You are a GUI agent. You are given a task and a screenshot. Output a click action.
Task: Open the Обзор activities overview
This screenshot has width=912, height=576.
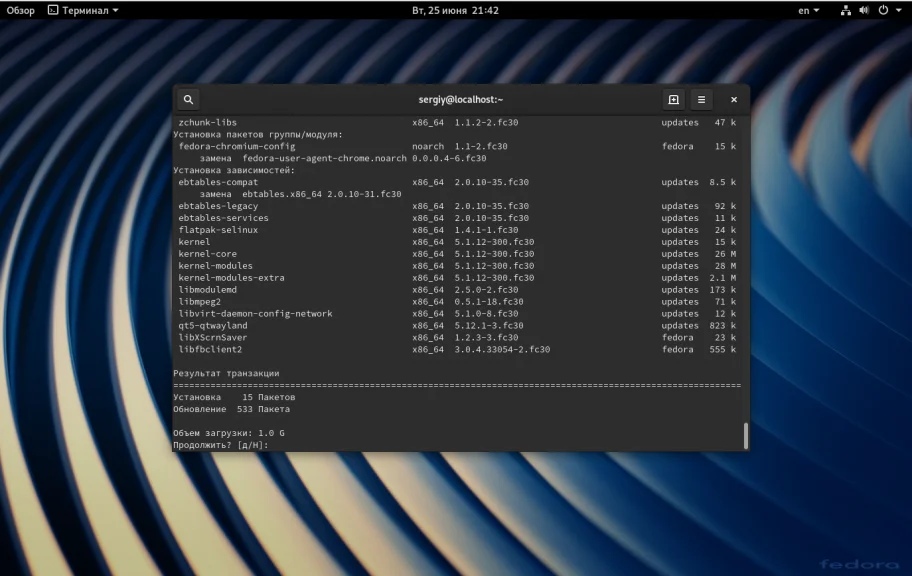[20, 10]
